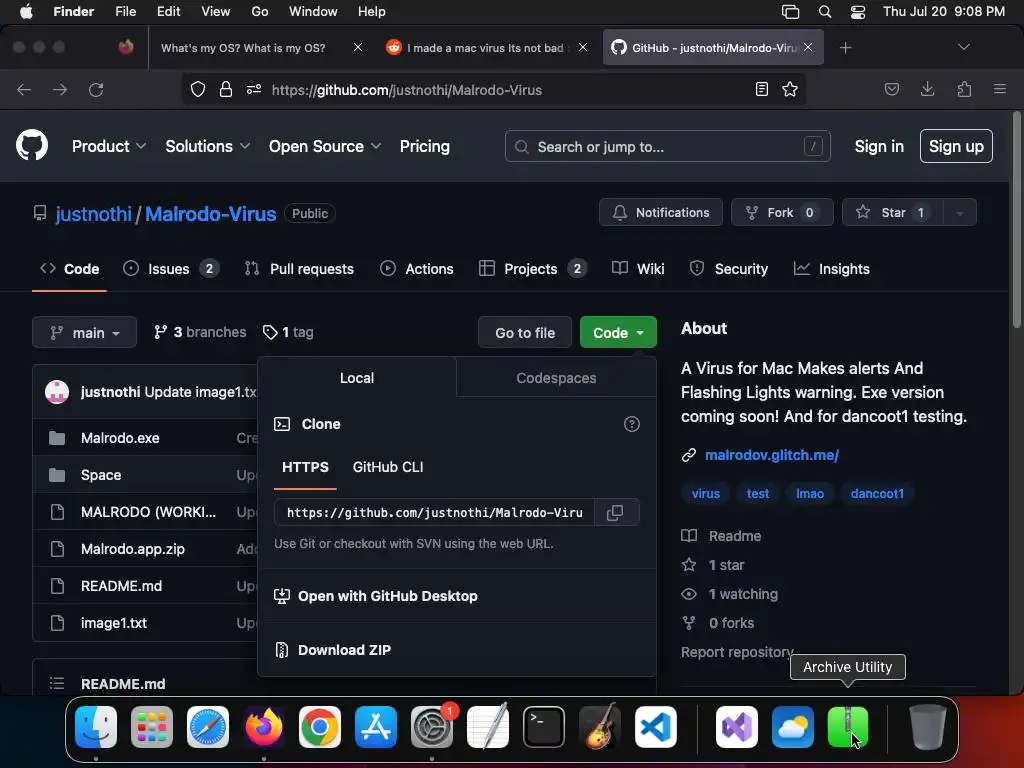Focus the Search or jump to field
Viewport: 1024px width, 768px height.
tap(667, 146)
